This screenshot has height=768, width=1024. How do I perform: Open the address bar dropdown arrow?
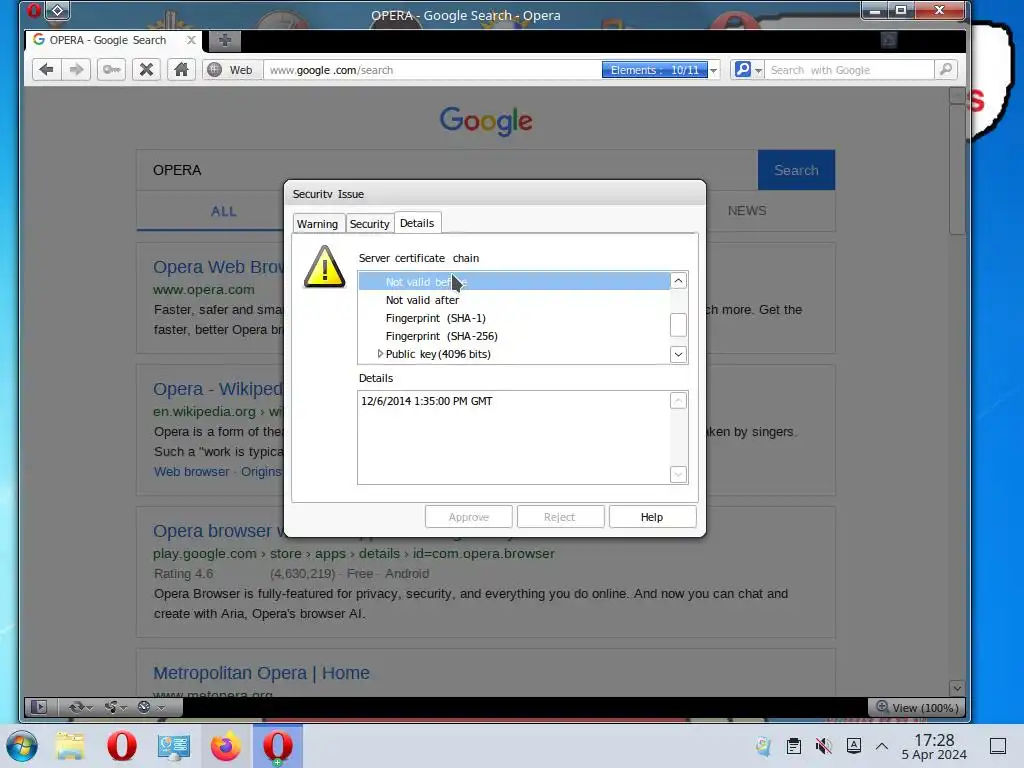tap(714, 71)
